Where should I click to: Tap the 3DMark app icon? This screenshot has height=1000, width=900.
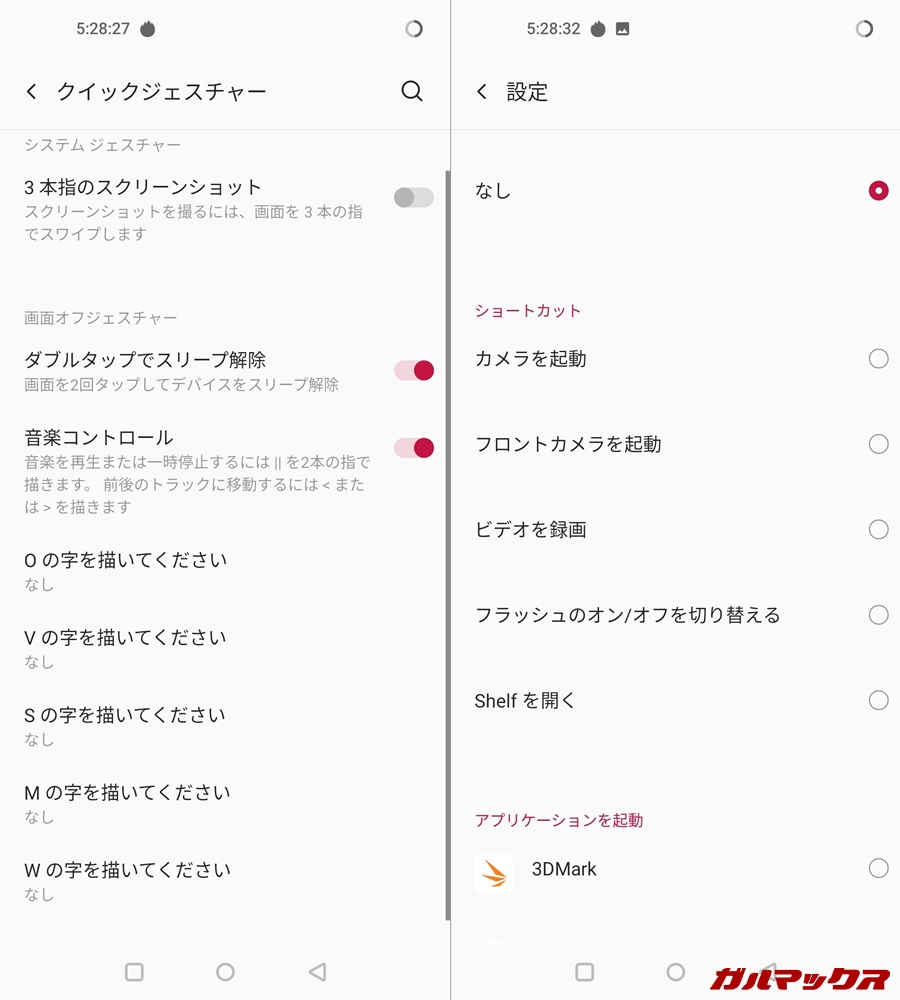click(x=493, y=872)
